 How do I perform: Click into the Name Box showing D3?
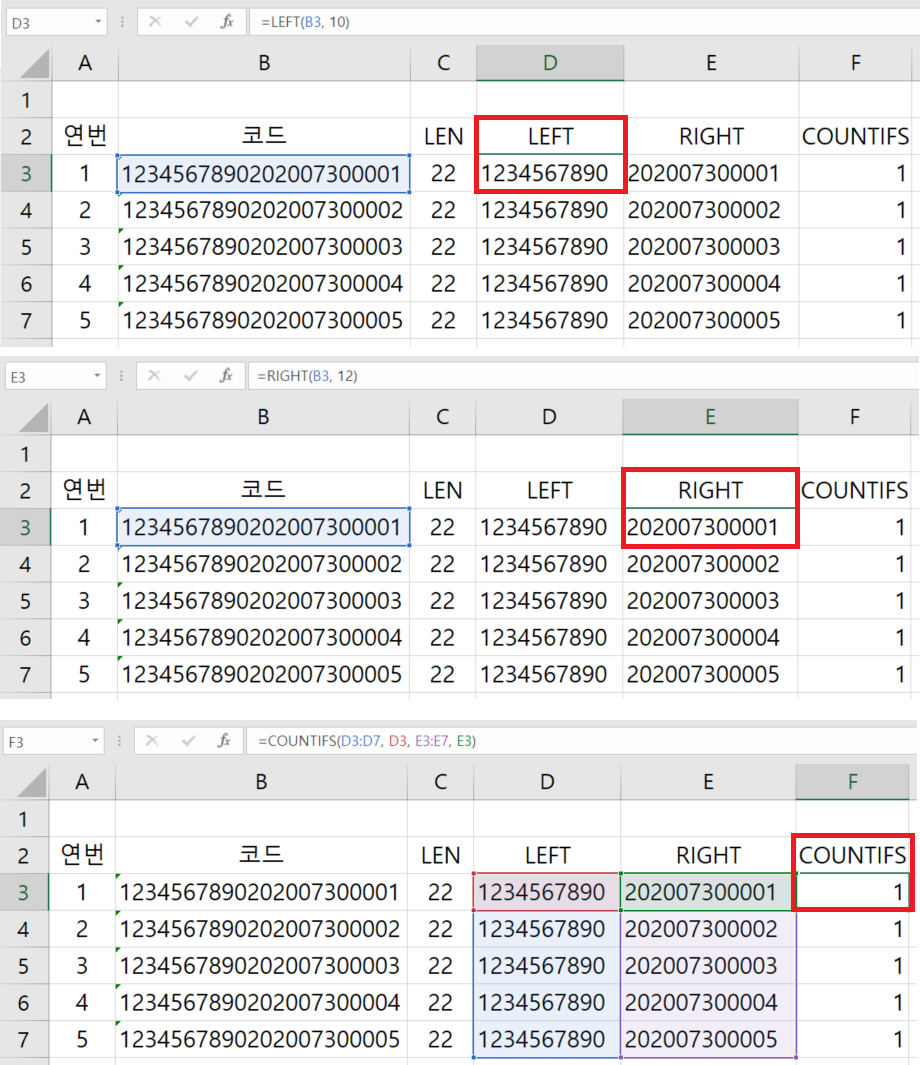pyautogui.click(x=49, y=22)
